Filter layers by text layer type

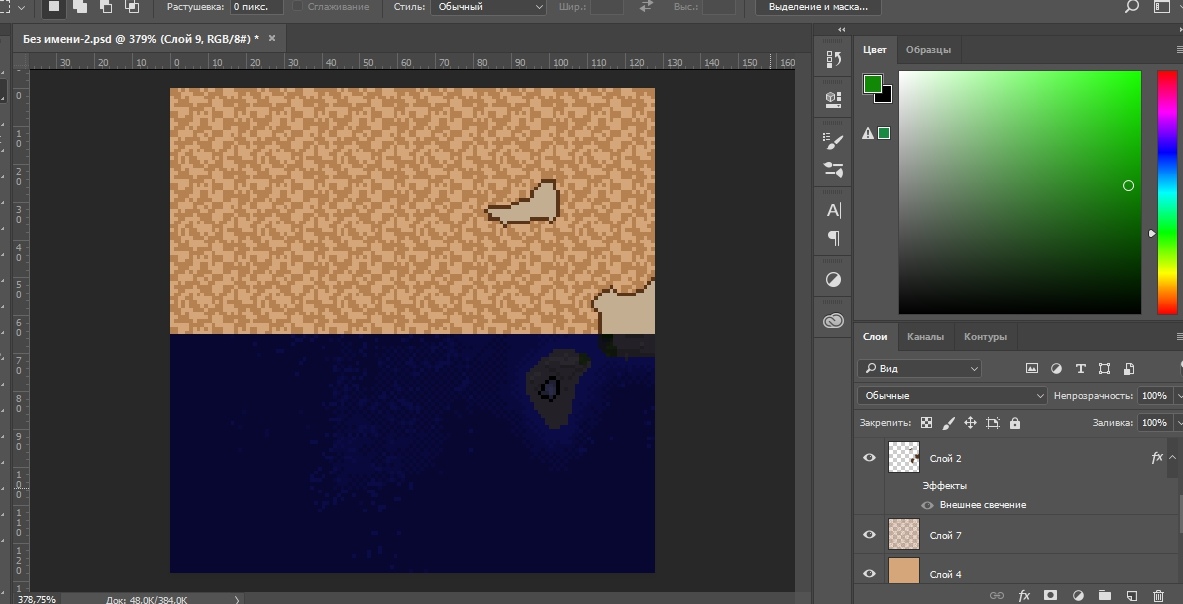coord(1080,369)
